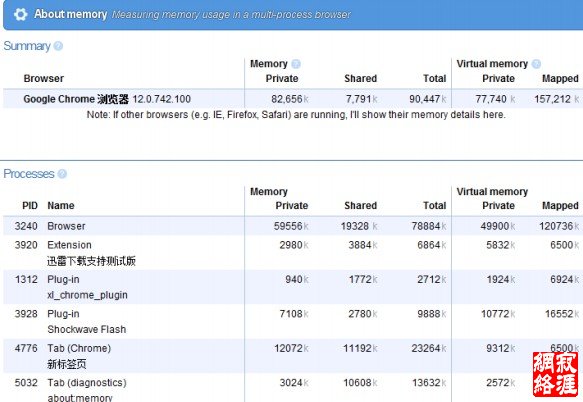
Task: Click Tab (Chrome) private memory 12072k
Action: (x=291, y=348)
